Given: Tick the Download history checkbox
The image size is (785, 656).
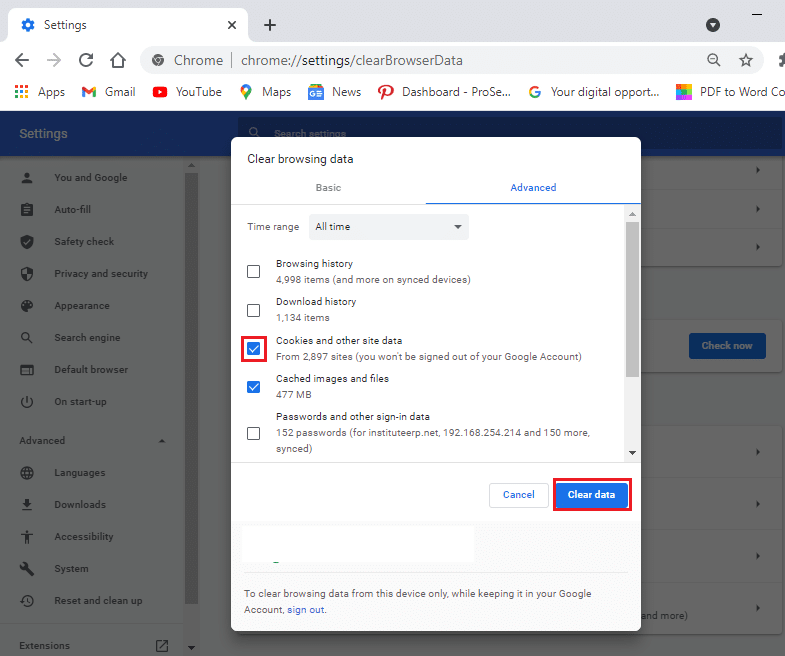Looking at the screenshot, I should coord(254,310).
